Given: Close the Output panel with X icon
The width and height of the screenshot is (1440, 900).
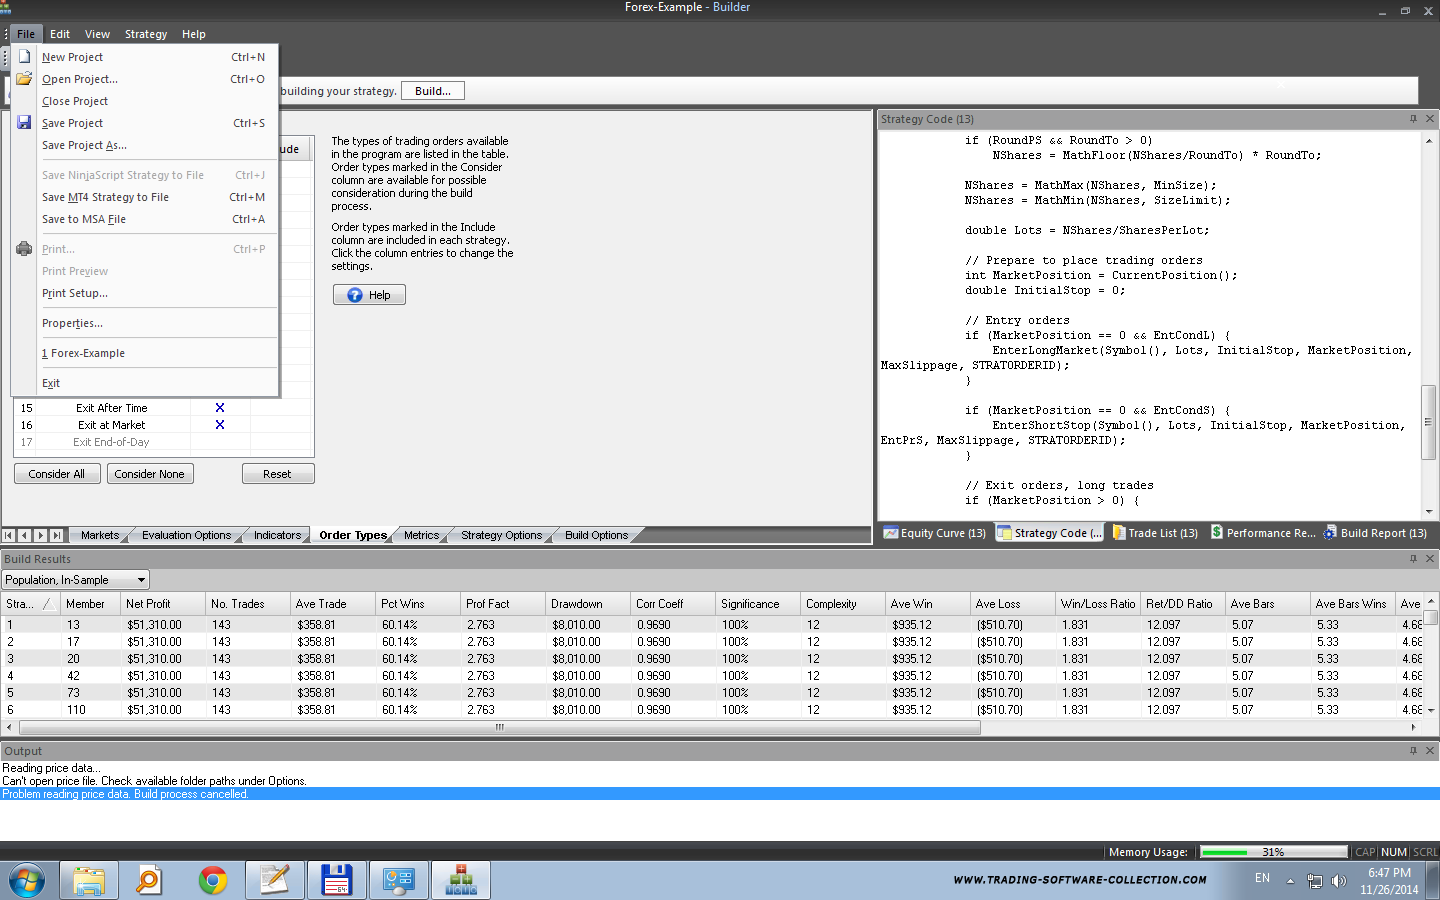Looking at the screenshot, I should pyautogui.click(x=1429, y=750).
